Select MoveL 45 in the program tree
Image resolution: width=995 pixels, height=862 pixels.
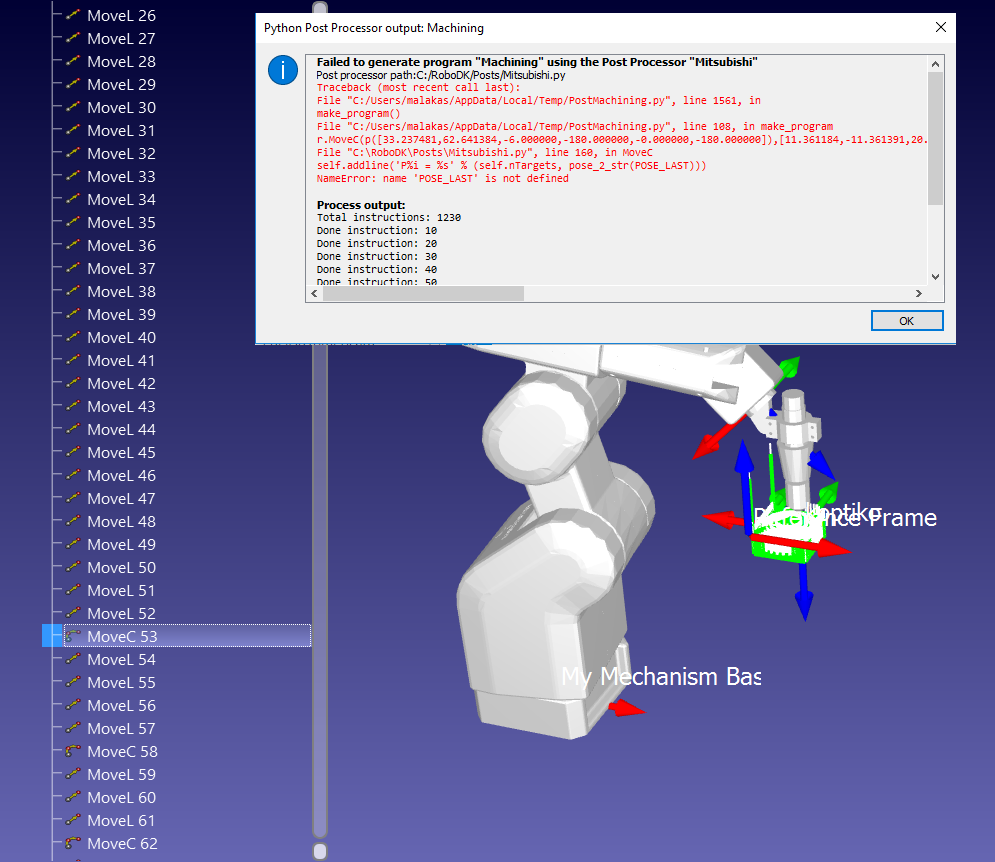pyautogui.click(x=121, y=453)
